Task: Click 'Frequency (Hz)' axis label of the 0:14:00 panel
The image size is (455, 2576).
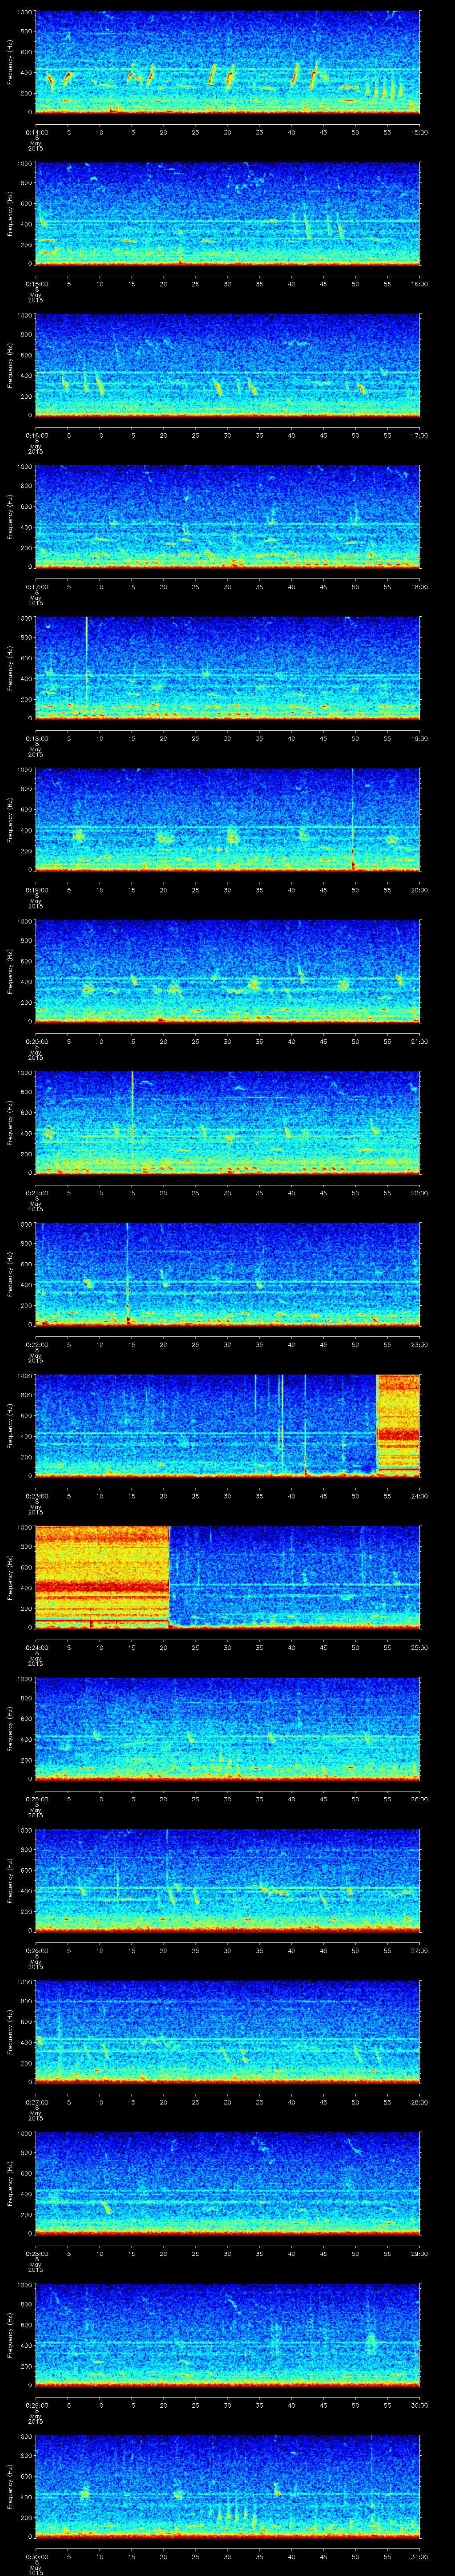Action: [x=10, y=63]
